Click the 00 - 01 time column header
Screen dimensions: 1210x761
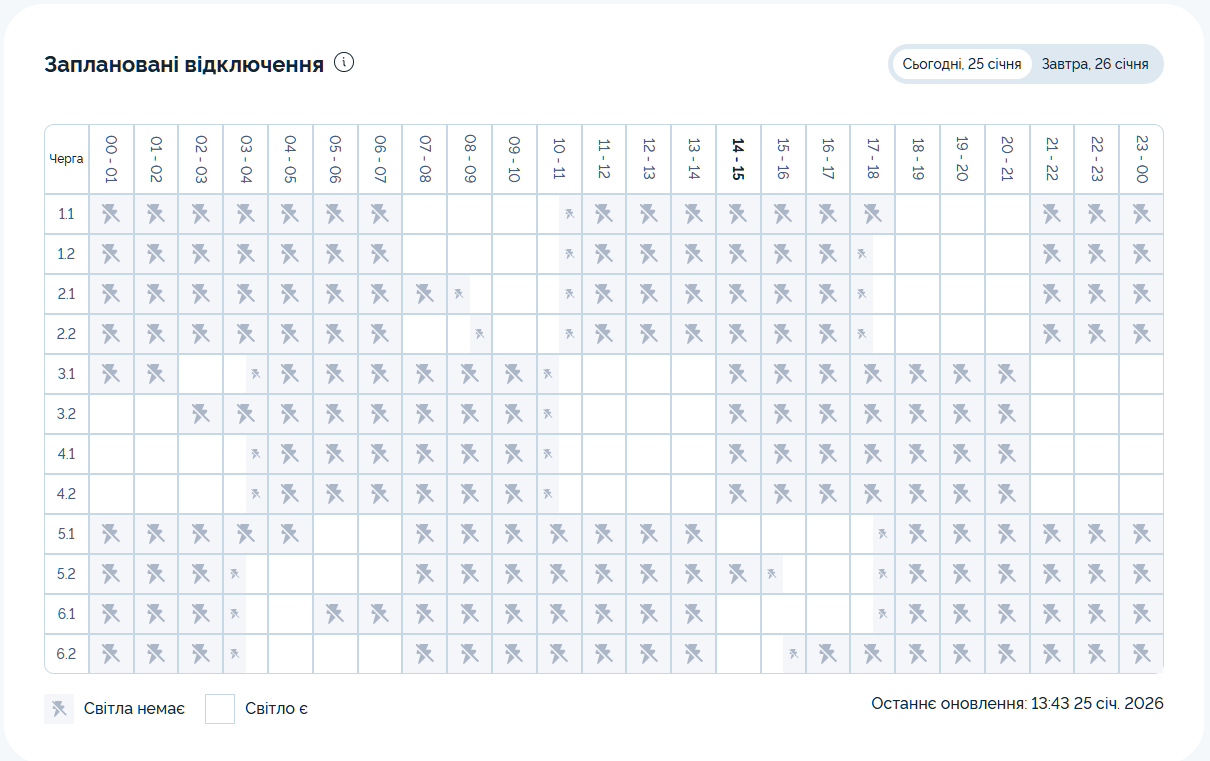(111, 159)
